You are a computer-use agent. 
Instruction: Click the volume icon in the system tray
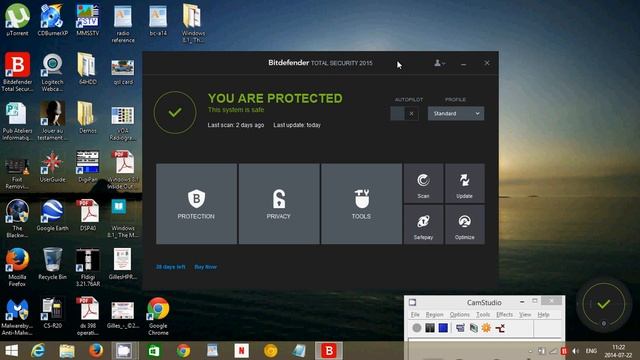click(576, 351)
